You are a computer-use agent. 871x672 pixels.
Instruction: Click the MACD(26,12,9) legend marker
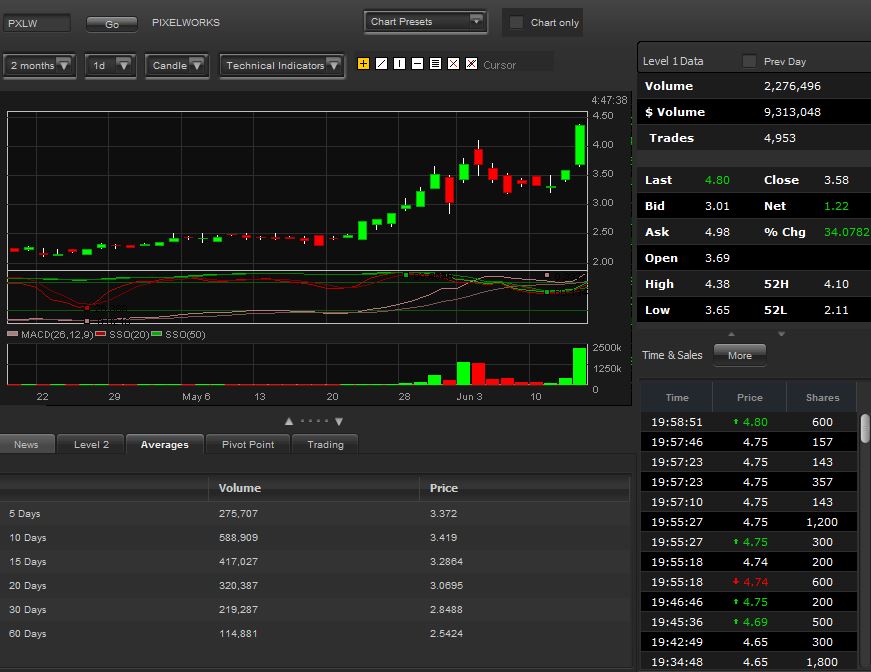coord(13,334)
